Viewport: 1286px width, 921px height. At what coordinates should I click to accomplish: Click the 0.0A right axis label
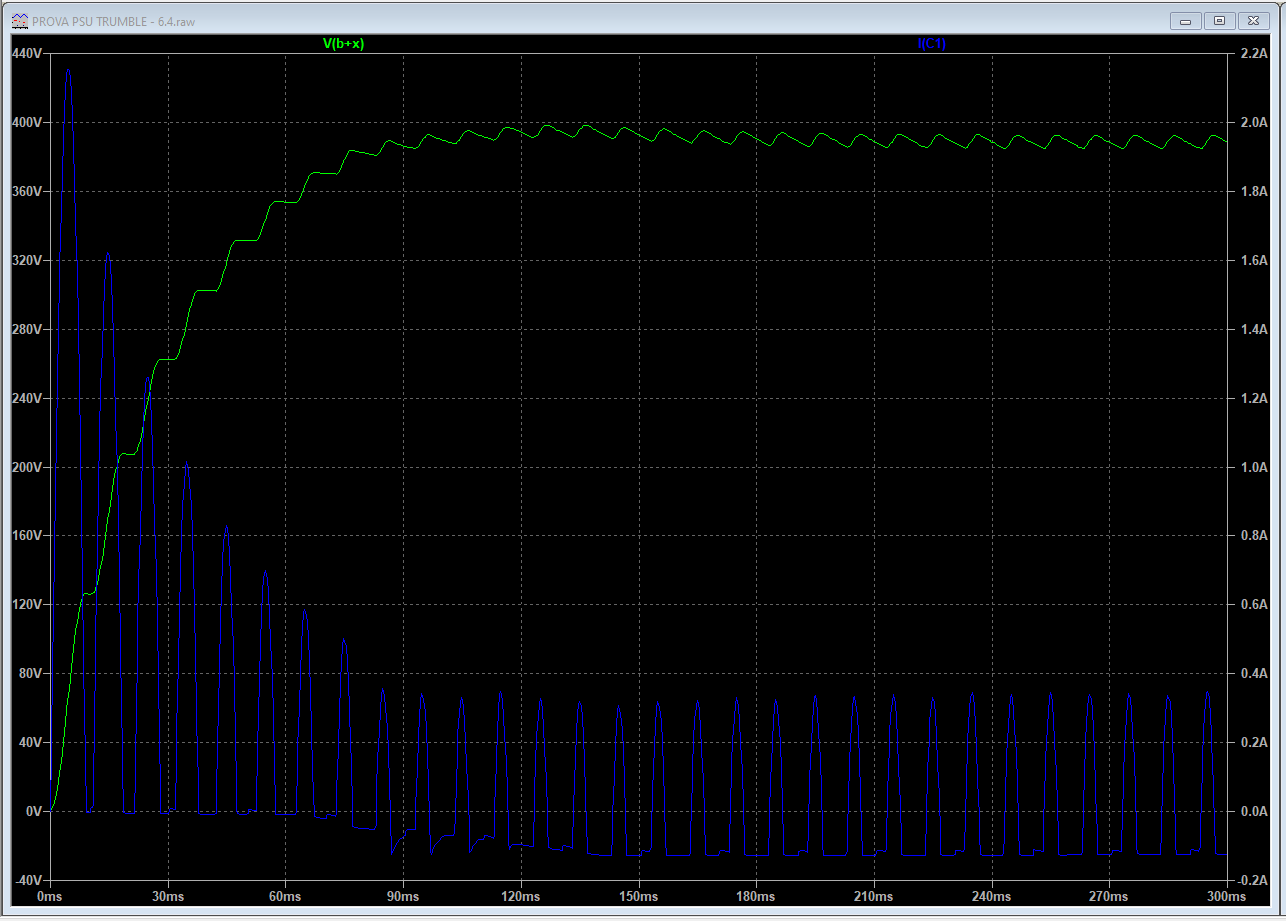1253,812
